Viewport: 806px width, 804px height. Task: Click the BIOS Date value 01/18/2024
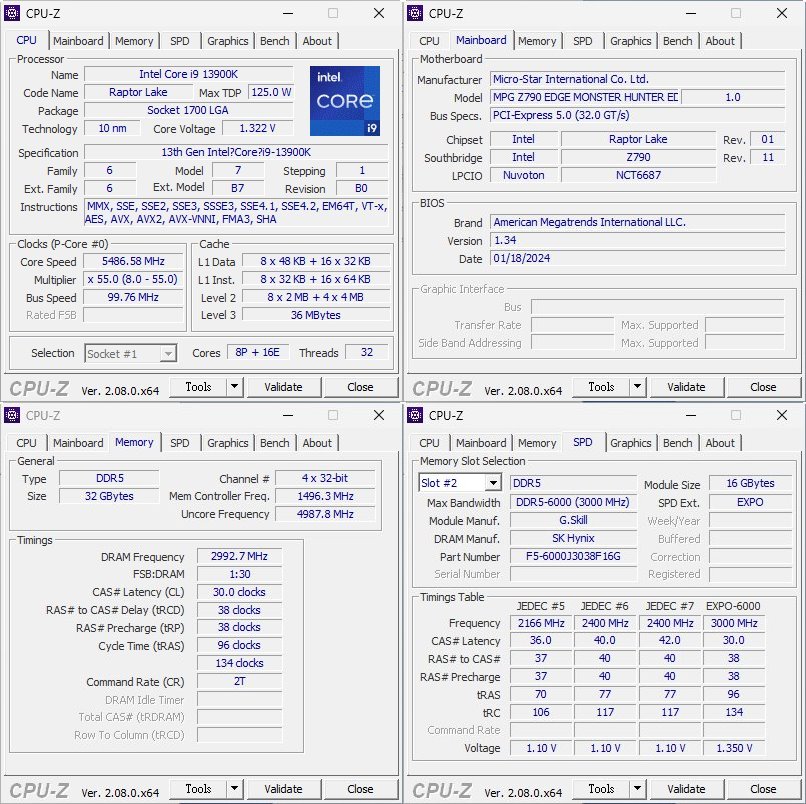[x=637, y=258]
